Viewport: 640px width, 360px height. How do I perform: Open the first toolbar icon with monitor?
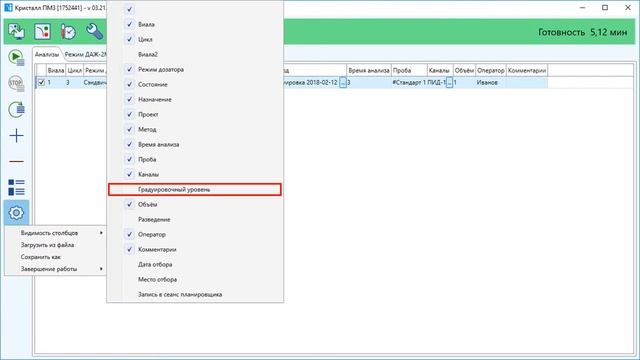16,31
